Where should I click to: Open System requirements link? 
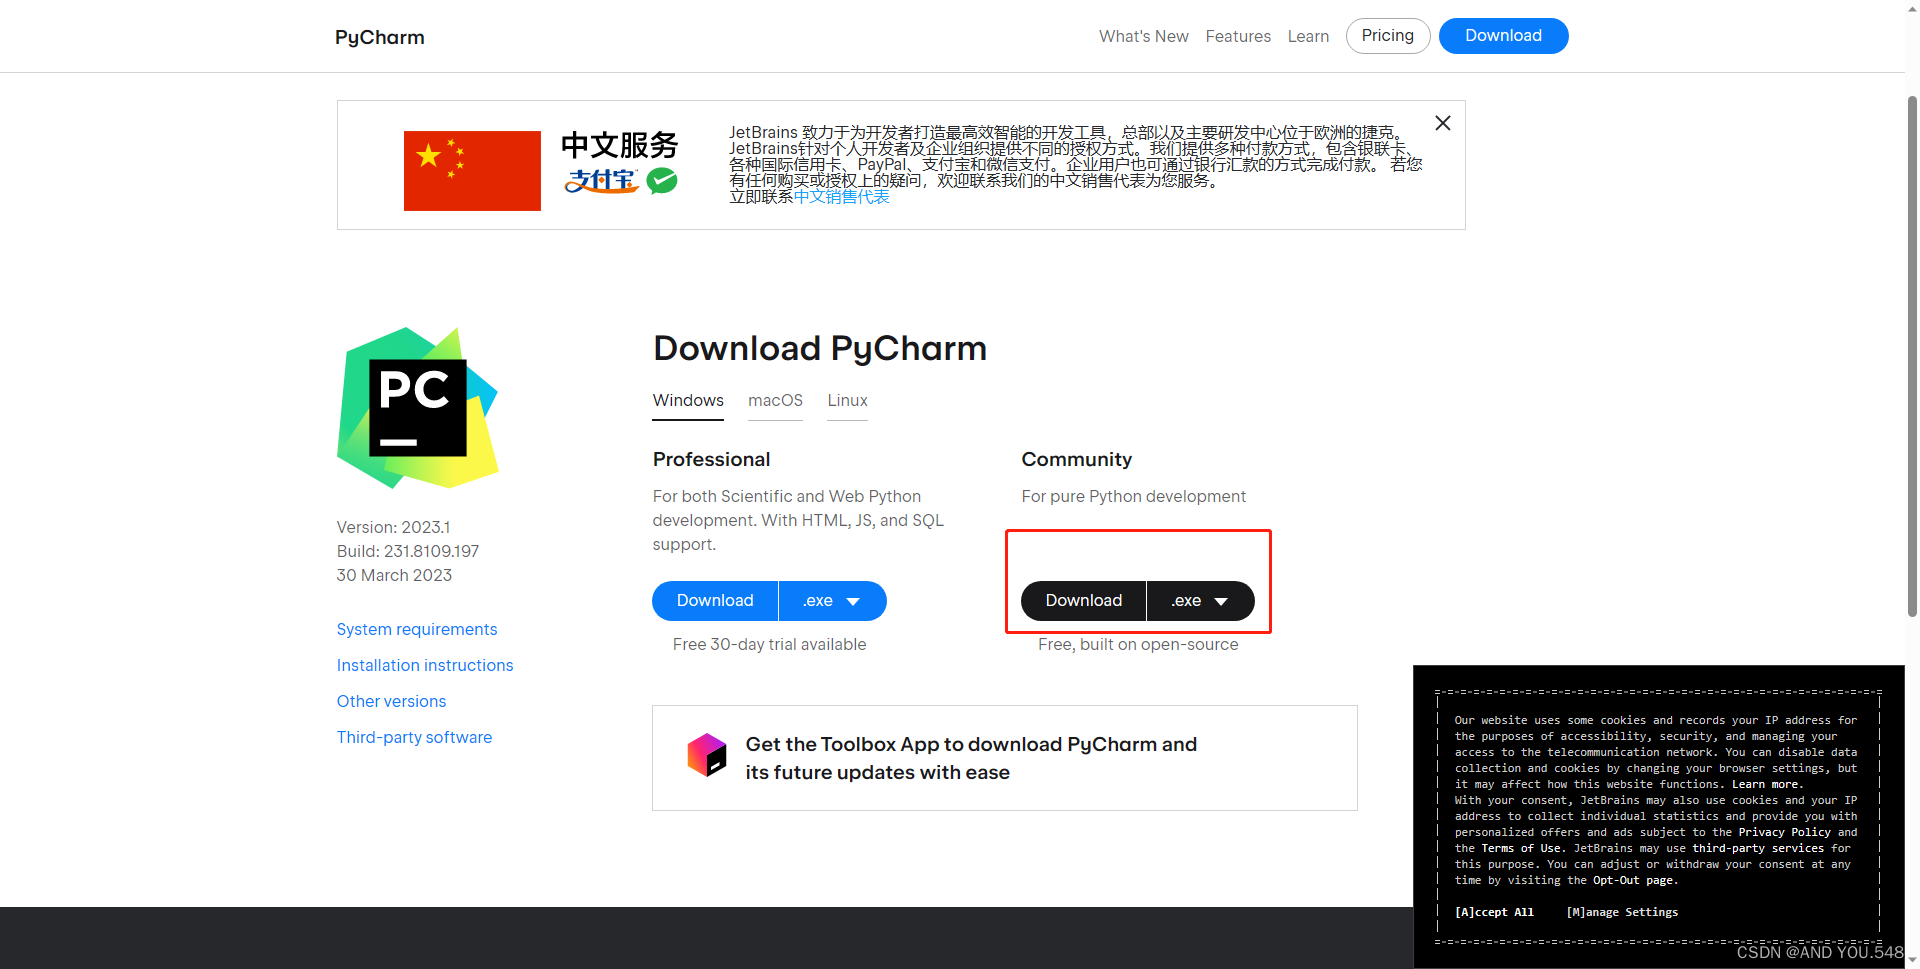click(x=417, y=629)
